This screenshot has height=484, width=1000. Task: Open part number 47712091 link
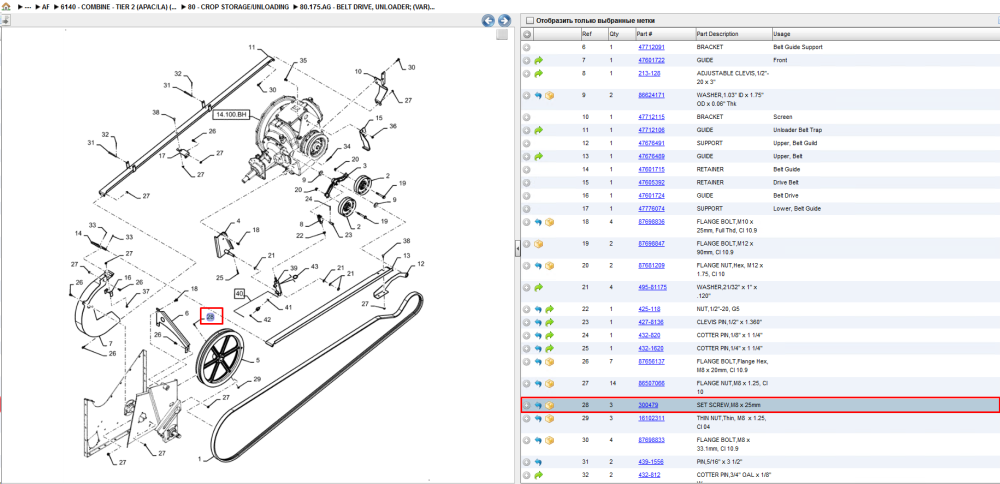pos(651,47)
